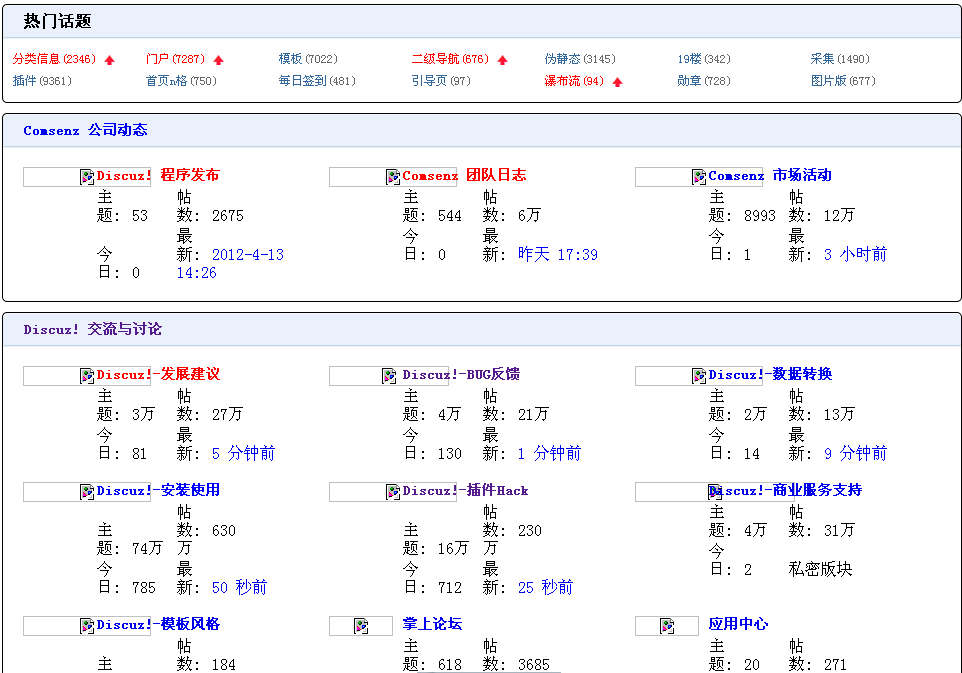This screenshot has height=673, width=962.
Task: Open the 门户 (7287) hot topic
Action: pyautogui.click(x=175, y=59)
